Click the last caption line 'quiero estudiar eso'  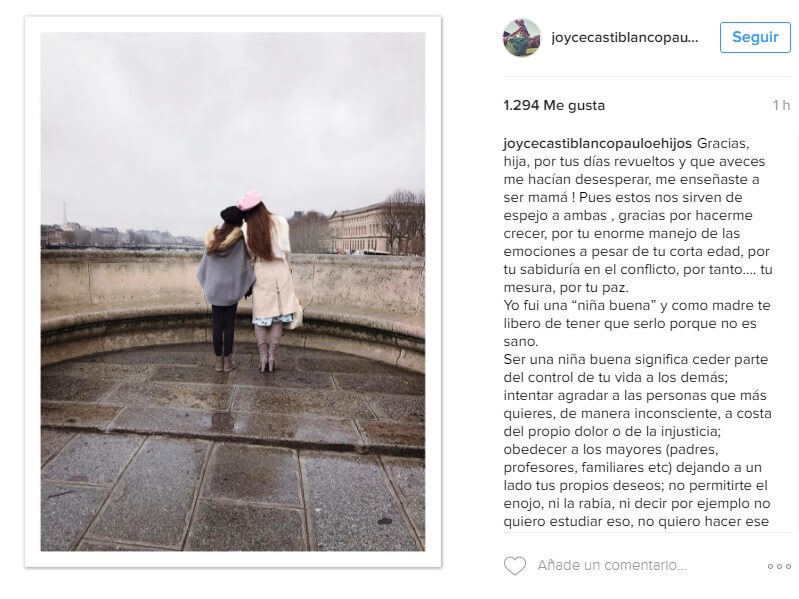coord(636,522)
